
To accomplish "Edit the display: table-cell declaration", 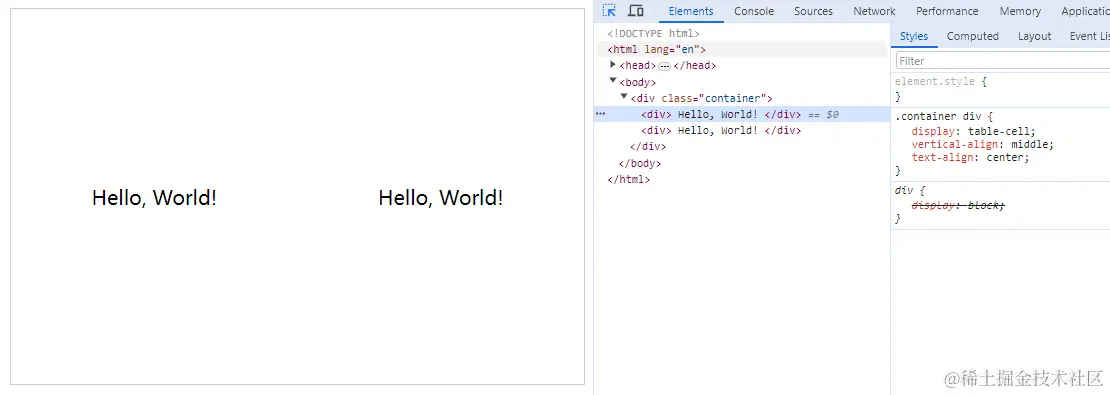I will click(x=973, y=131).
